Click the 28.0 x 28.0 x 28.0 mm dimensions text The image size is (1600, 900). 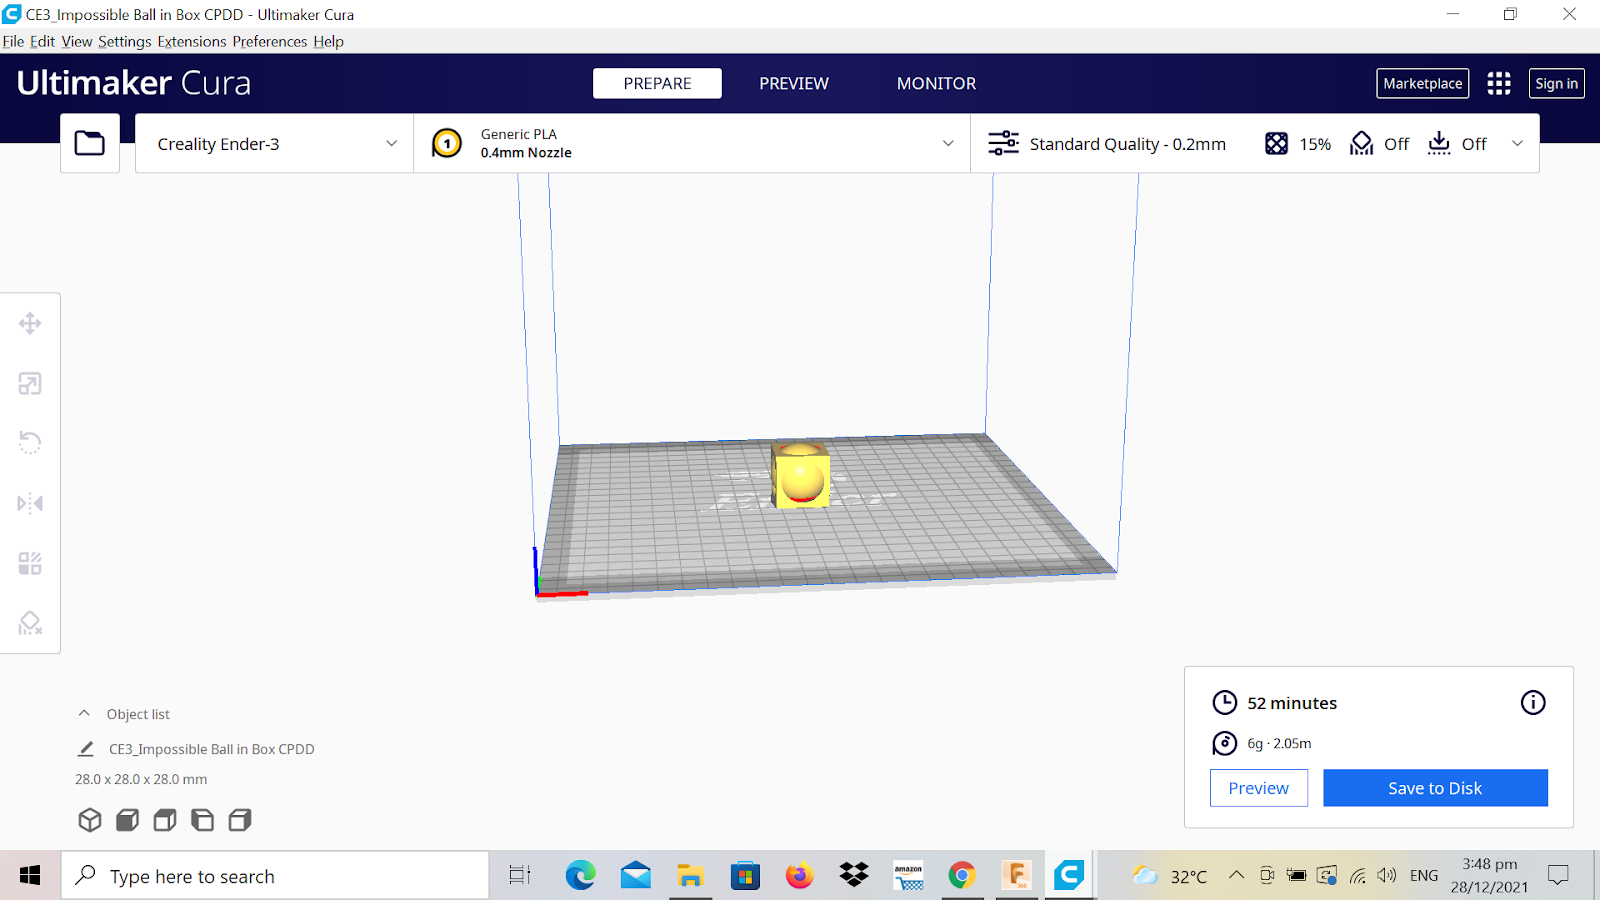[141, 779]
